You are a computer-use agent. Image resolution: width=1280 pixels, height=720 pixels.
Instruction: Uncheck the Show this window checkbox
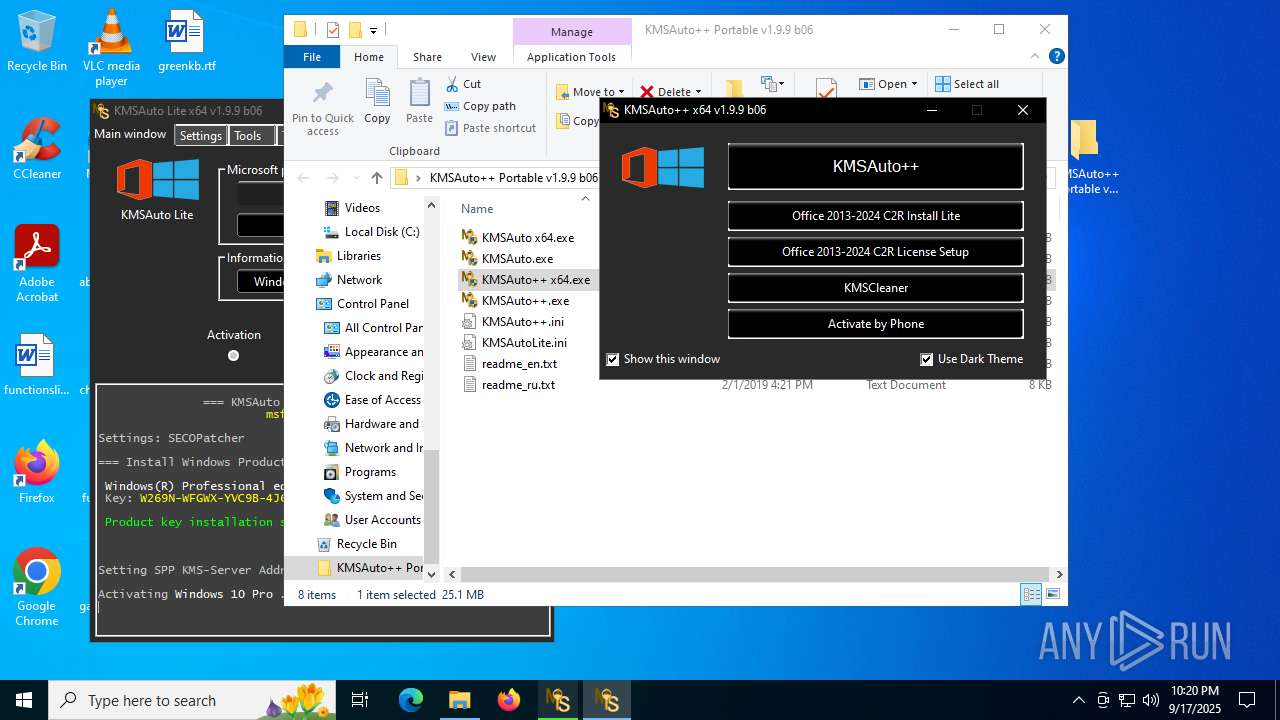(613, 359)
